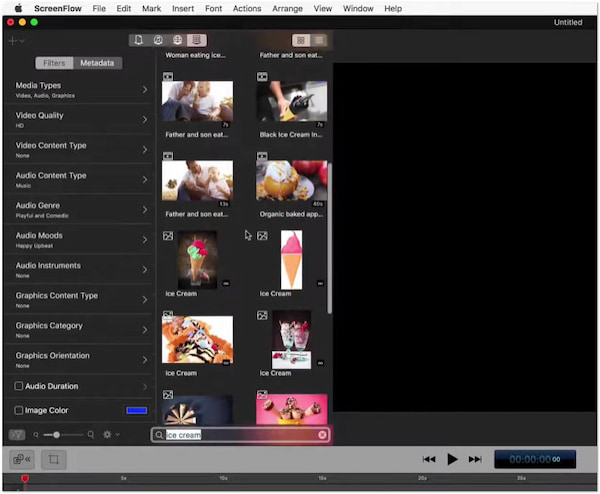Click the crop tool button
The width and height of the screenshot is (600, 494).
[54, 459]
